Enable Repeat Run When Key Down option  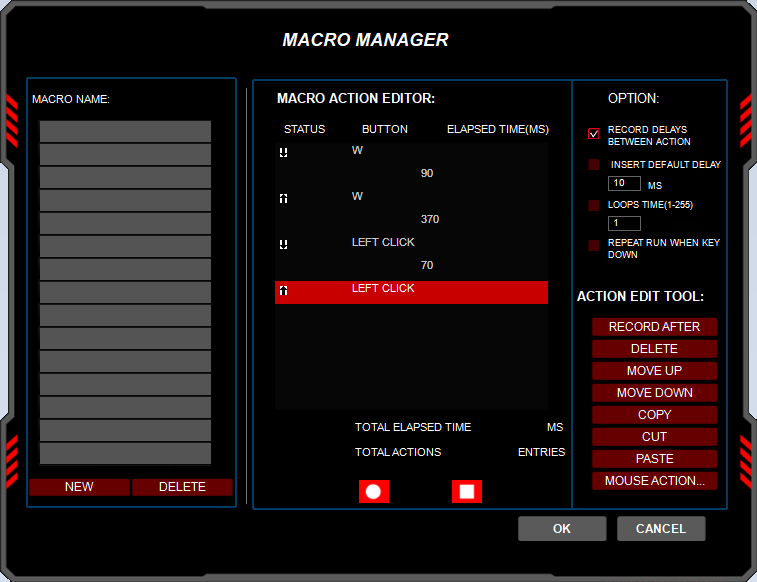click(x=594, y=245)
